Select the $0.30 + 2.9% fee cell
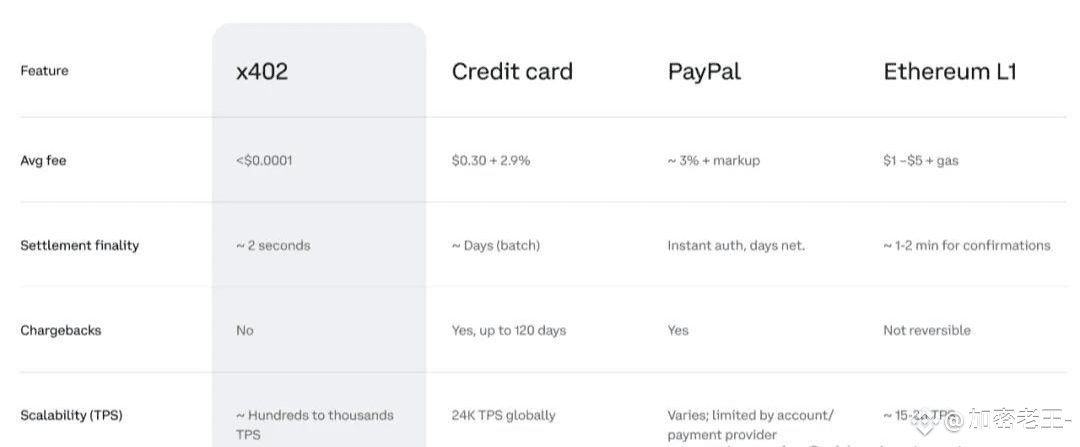The height and width of the screenshot is (447, 1080). click(x=491, y=160)
